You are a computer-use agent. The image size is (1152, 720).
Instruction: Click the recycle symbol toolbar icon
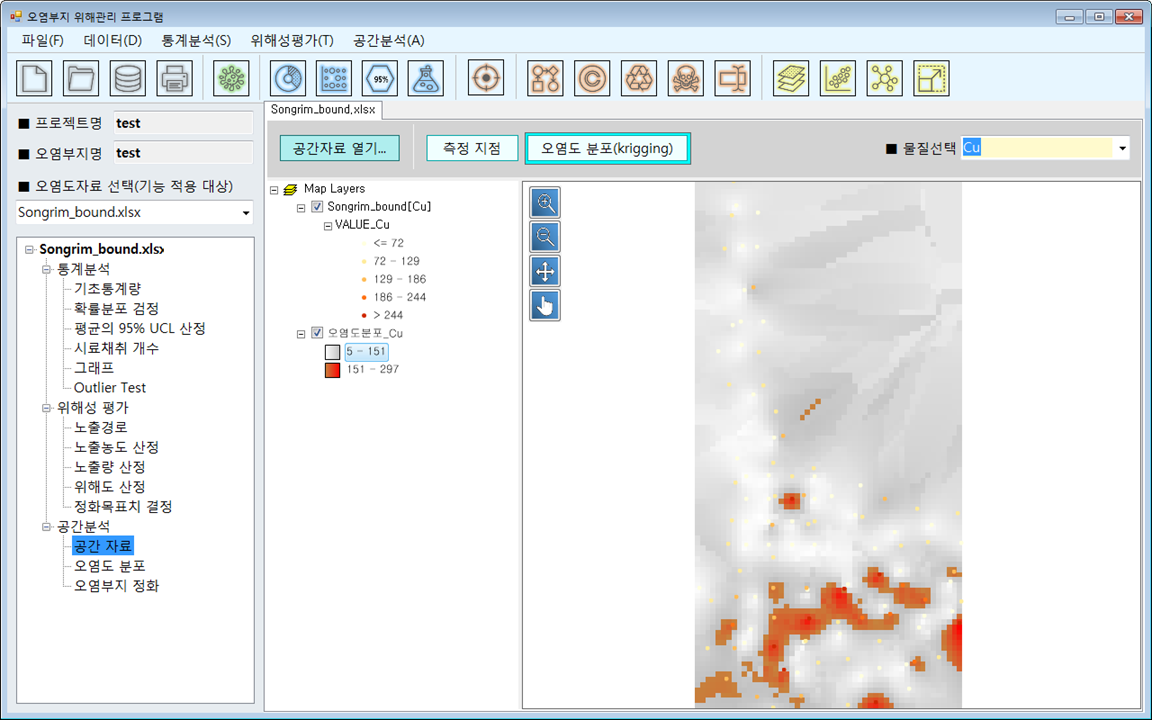[639, 78]
